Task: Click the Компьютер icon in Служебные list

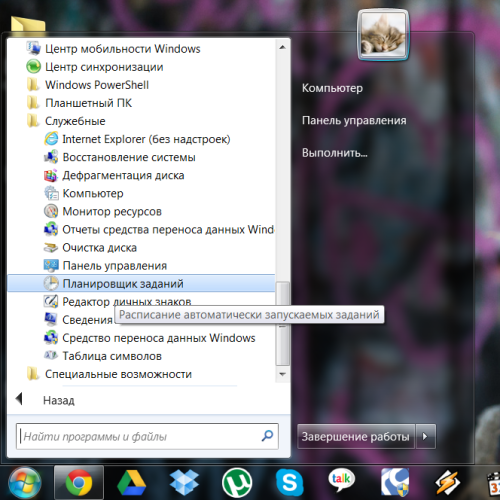Action: [x=51, y=193]
